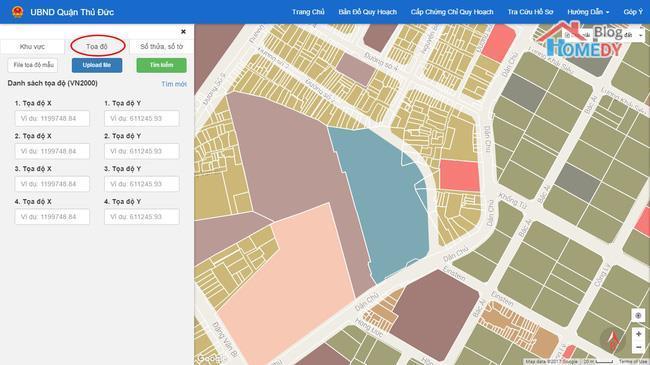Switch to the Khu vực tab

click(32, 46)
